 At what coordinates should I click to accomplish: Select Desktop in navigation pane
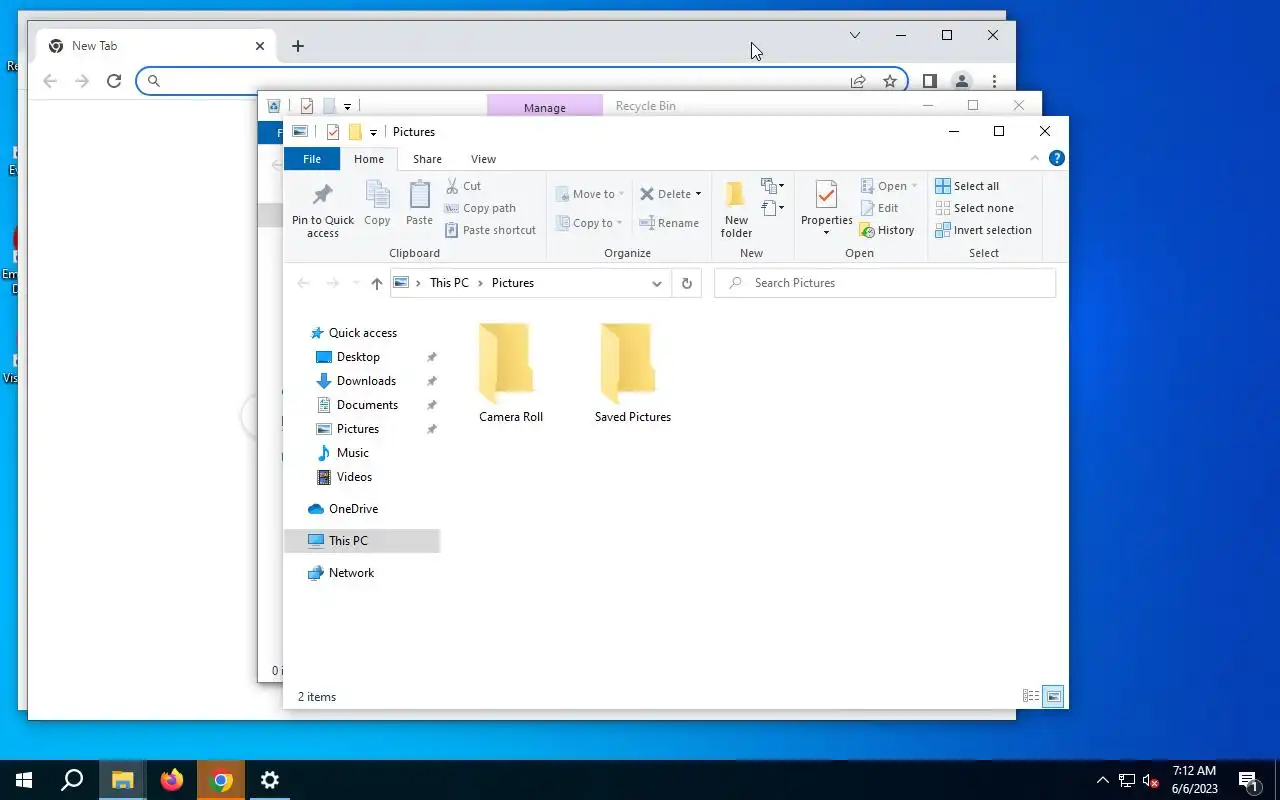[x=358, y=357]
